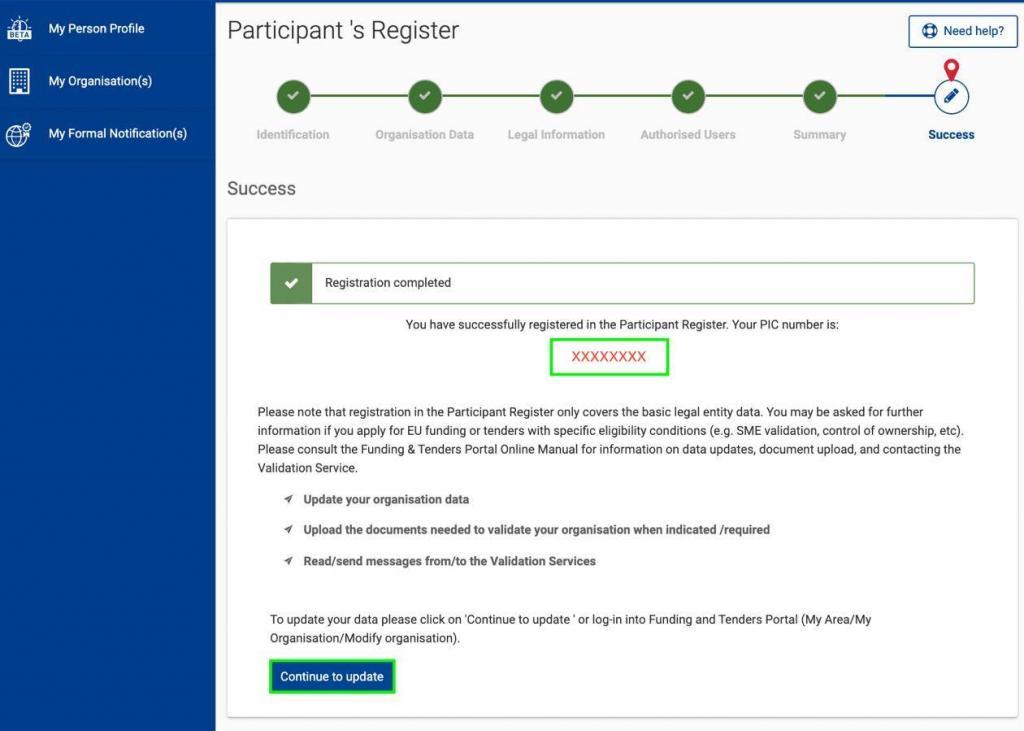Click arrow icon beside Read/send messages

pyautogui.click(x=288, y=560)
